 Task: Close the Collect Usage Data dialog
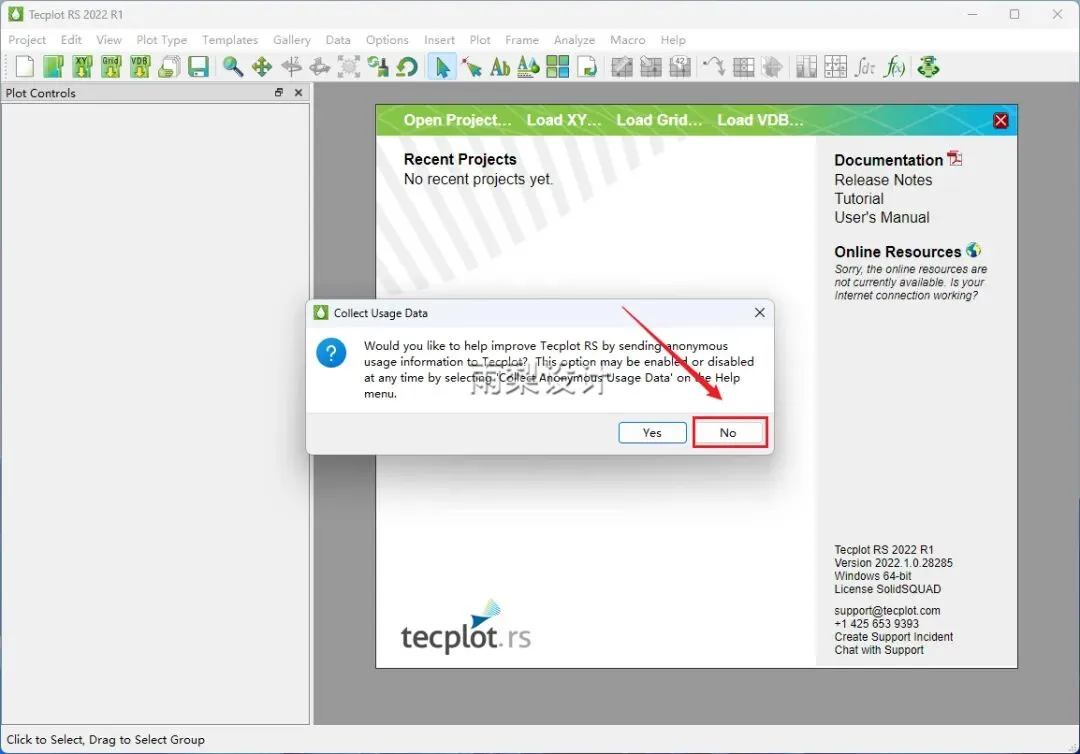pyautogui.click(x=760, y=313)
